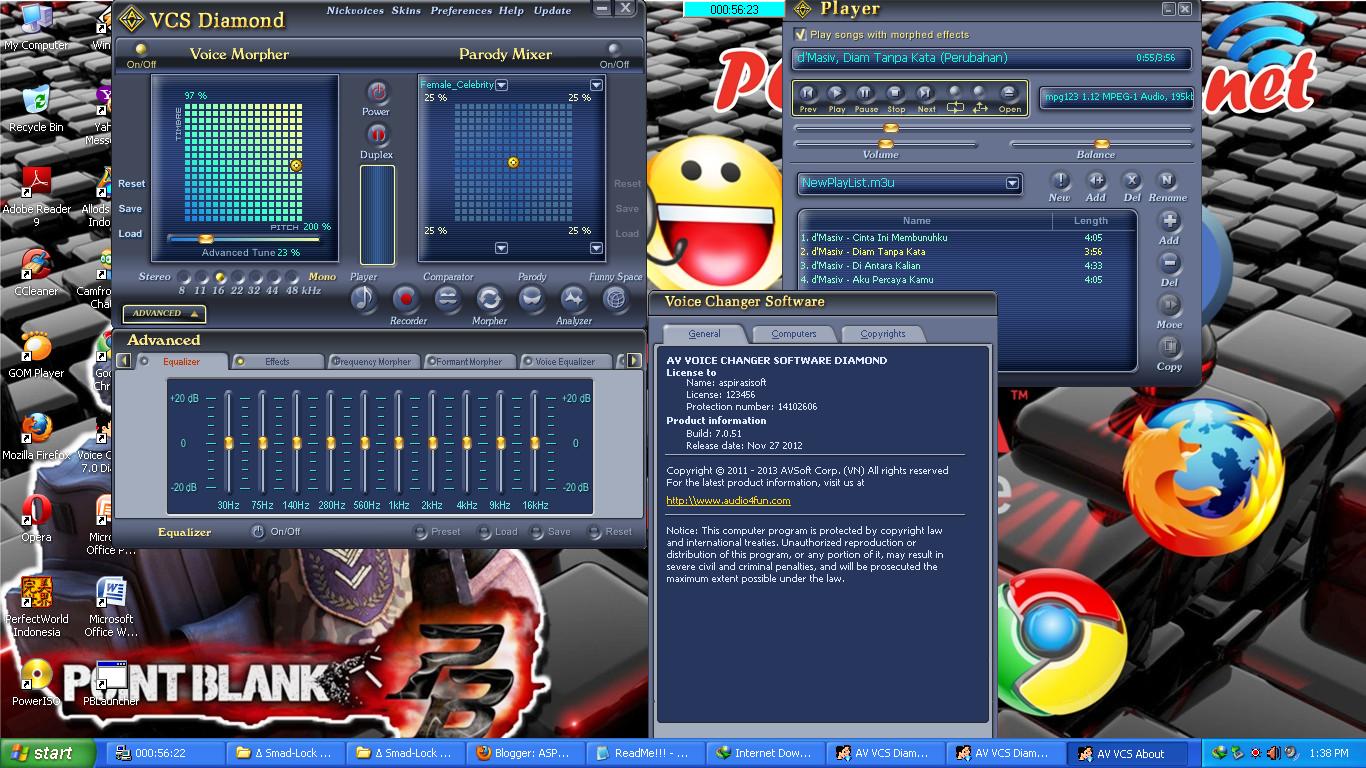Click Reset beside Voice Morpher graph
This screenshot has height=768, width=1366.
(131, 184)
